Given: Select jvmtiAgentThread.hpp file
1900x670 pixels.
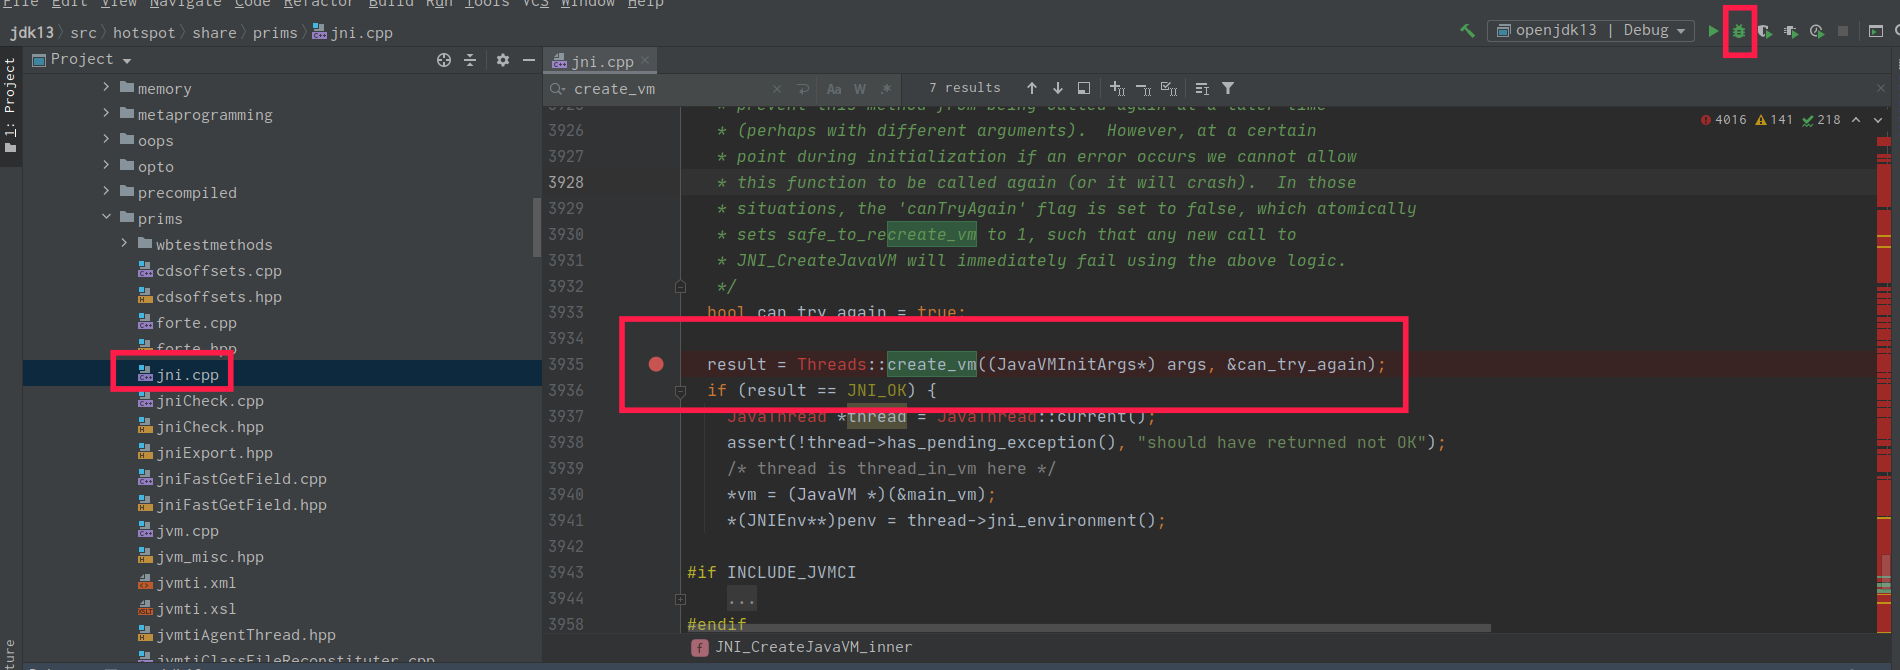Looking at the screenshot, I should (x=237, y=635).
